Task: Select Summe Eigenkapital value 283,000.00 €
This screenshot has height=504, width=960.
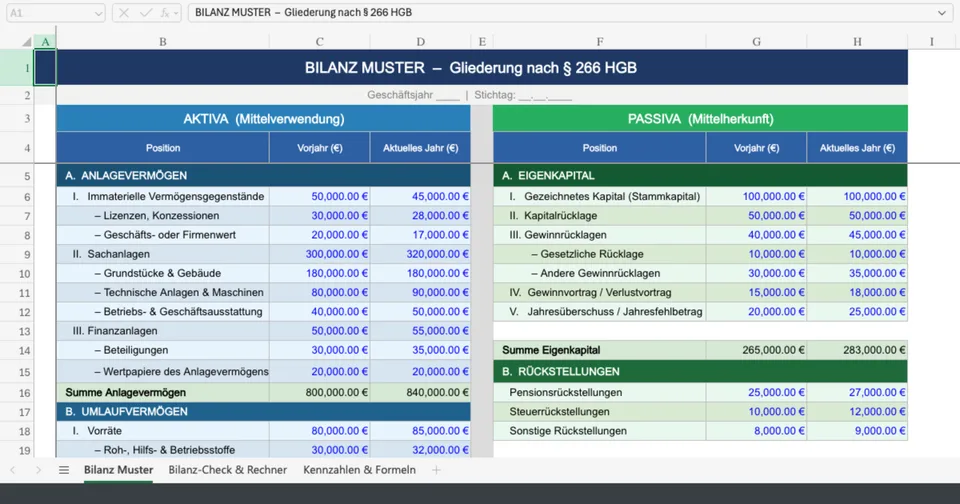Action: (x=857, y=350)
